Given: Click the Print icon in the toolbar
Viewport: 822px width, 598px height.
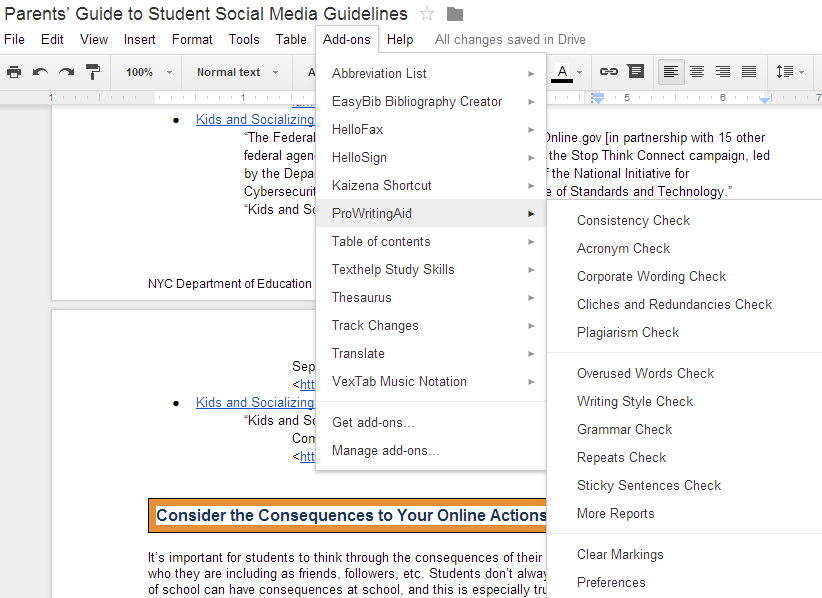Looking at the screenshot, I should [x=14, y=72].
